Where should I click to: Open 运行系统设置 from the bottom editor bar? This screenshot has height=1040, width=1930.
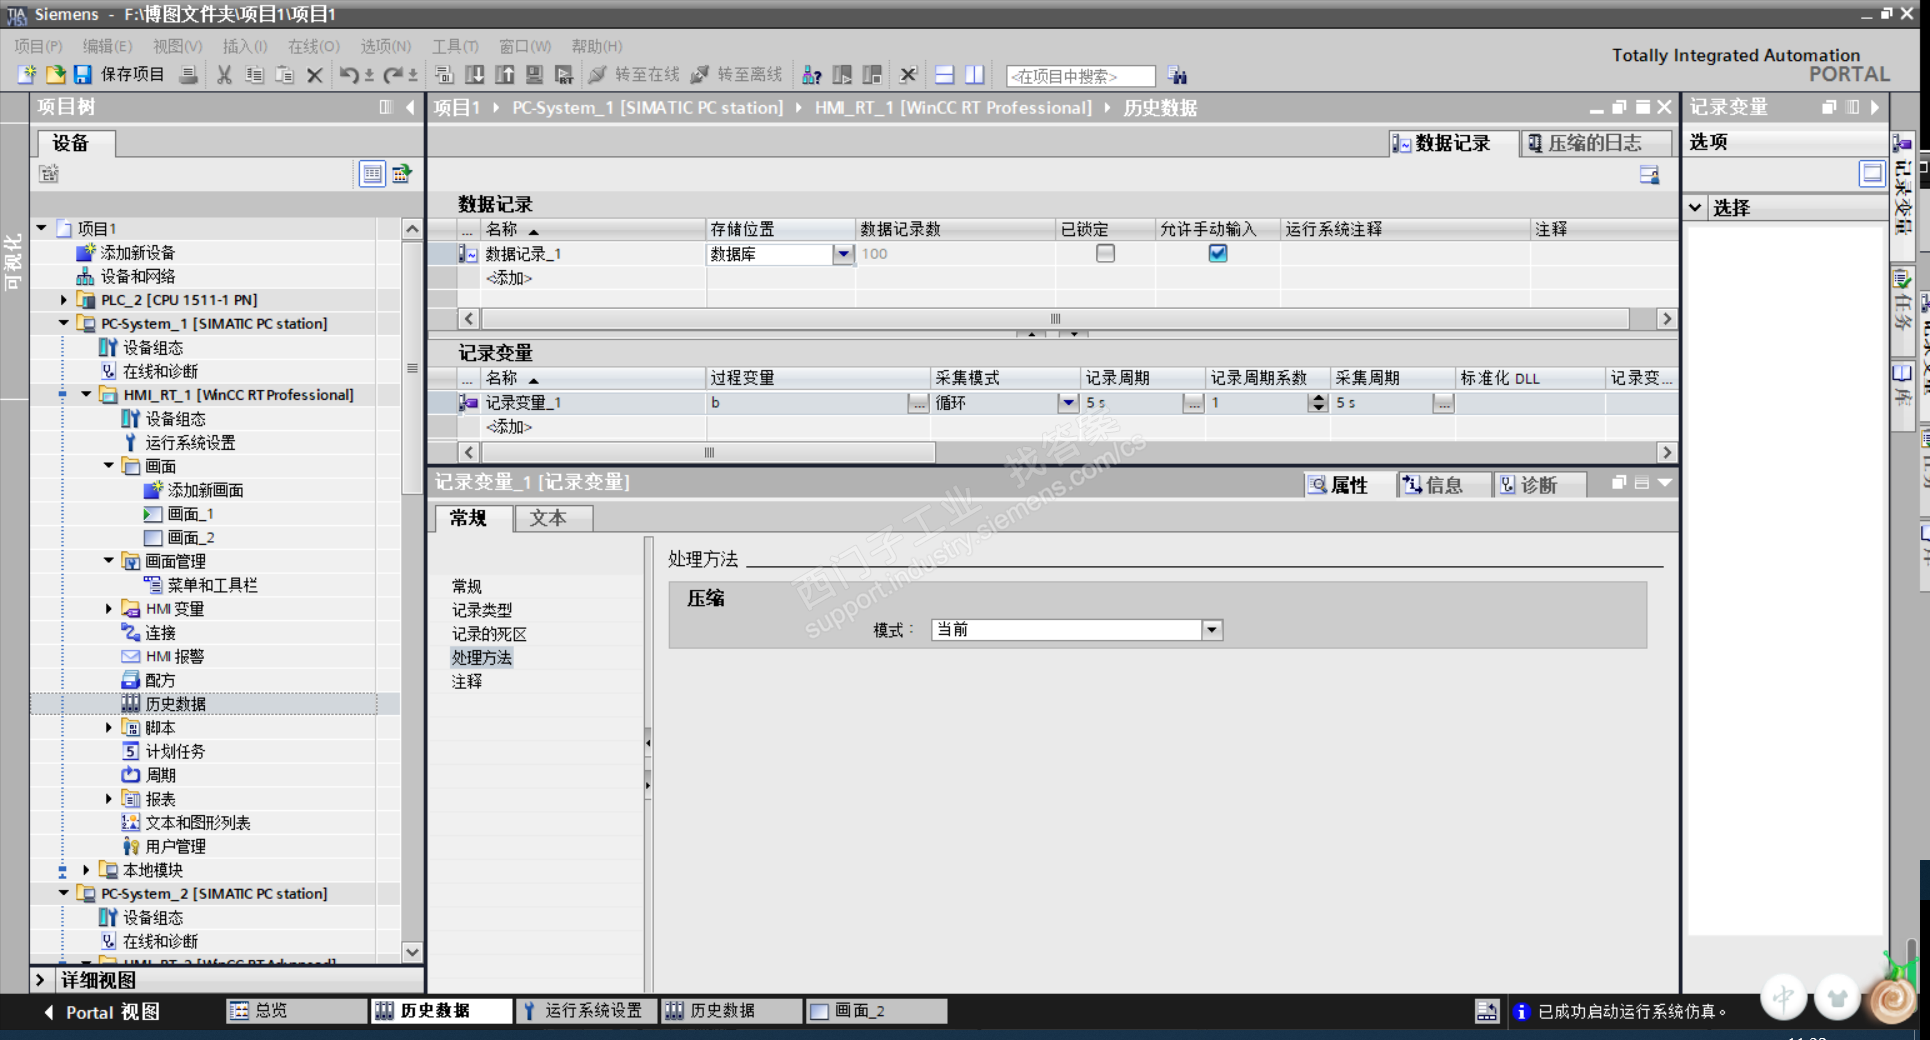pos(586,1011)
